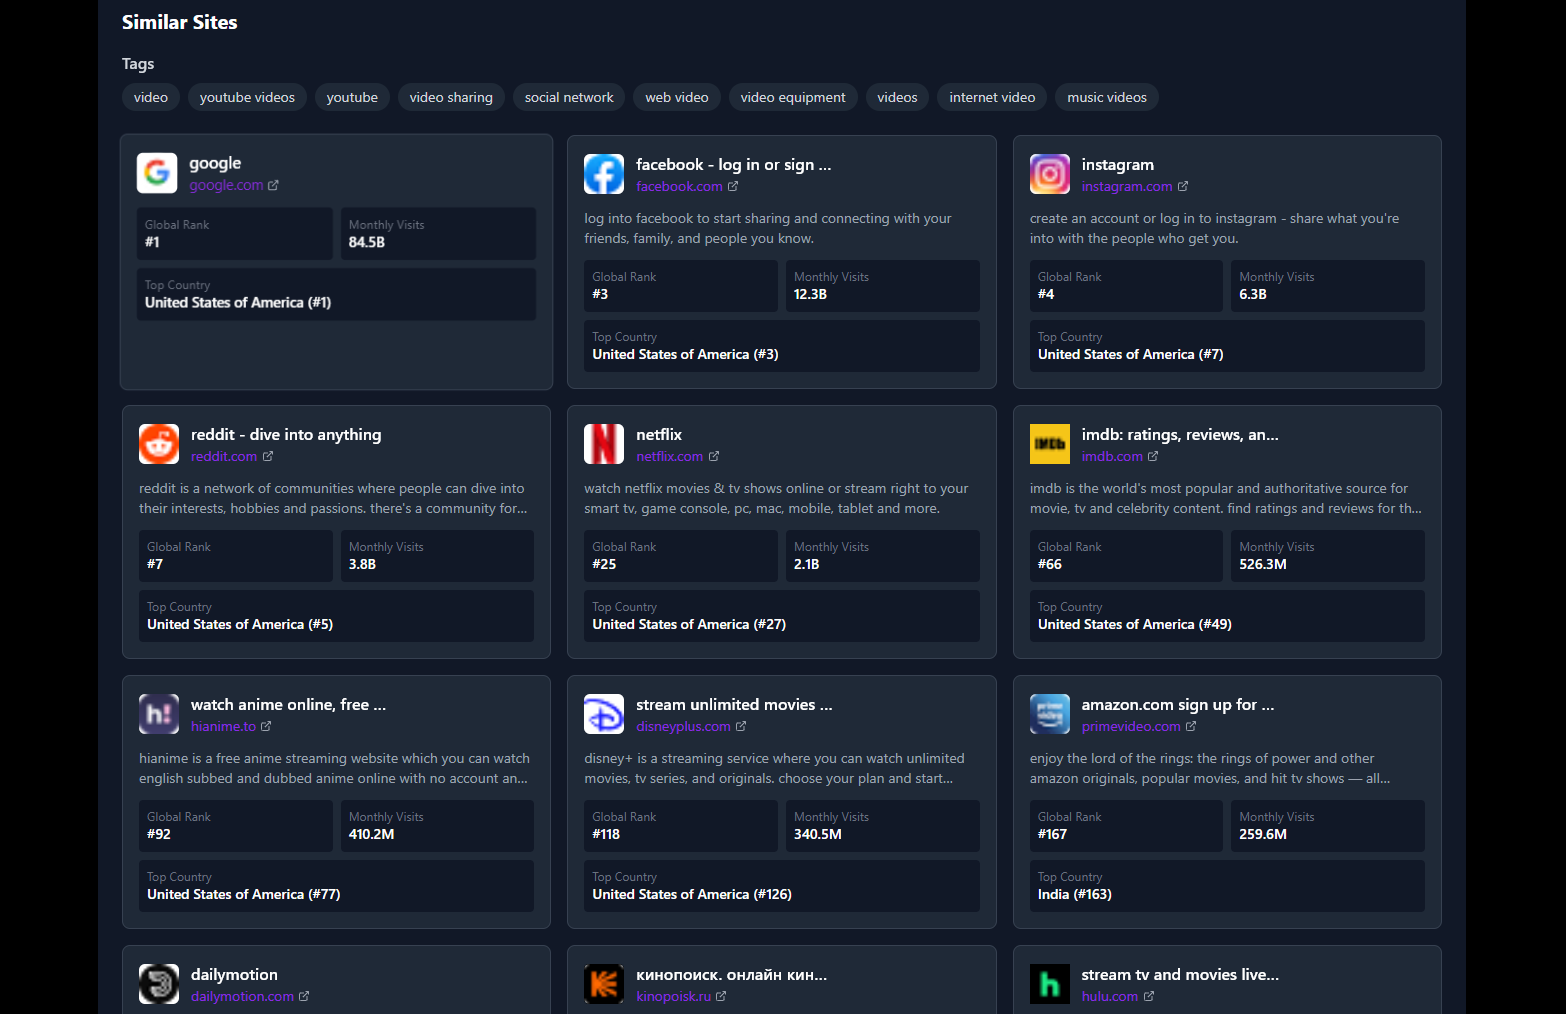Image resolution: width=1566 pixels, height=1014 pixels.
Task: Click the "imdb: ratings, reviews, an..." title
Action: click(1180, 434)
